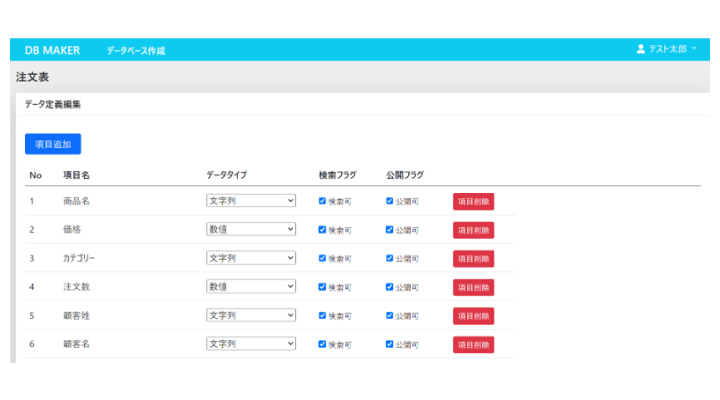Click the 項目削除 button for 価格
Image resolution: width=720 pixels, height=400 pixels.
coord(473,230)
